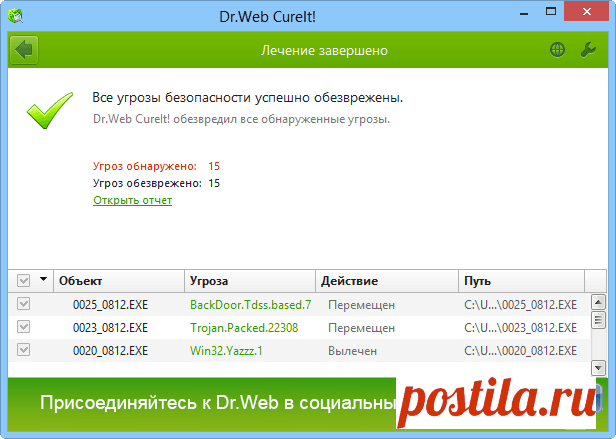
Task: Toggle checkbox for 0020_0812.EXE row
Action: click(x=24, y=350)
